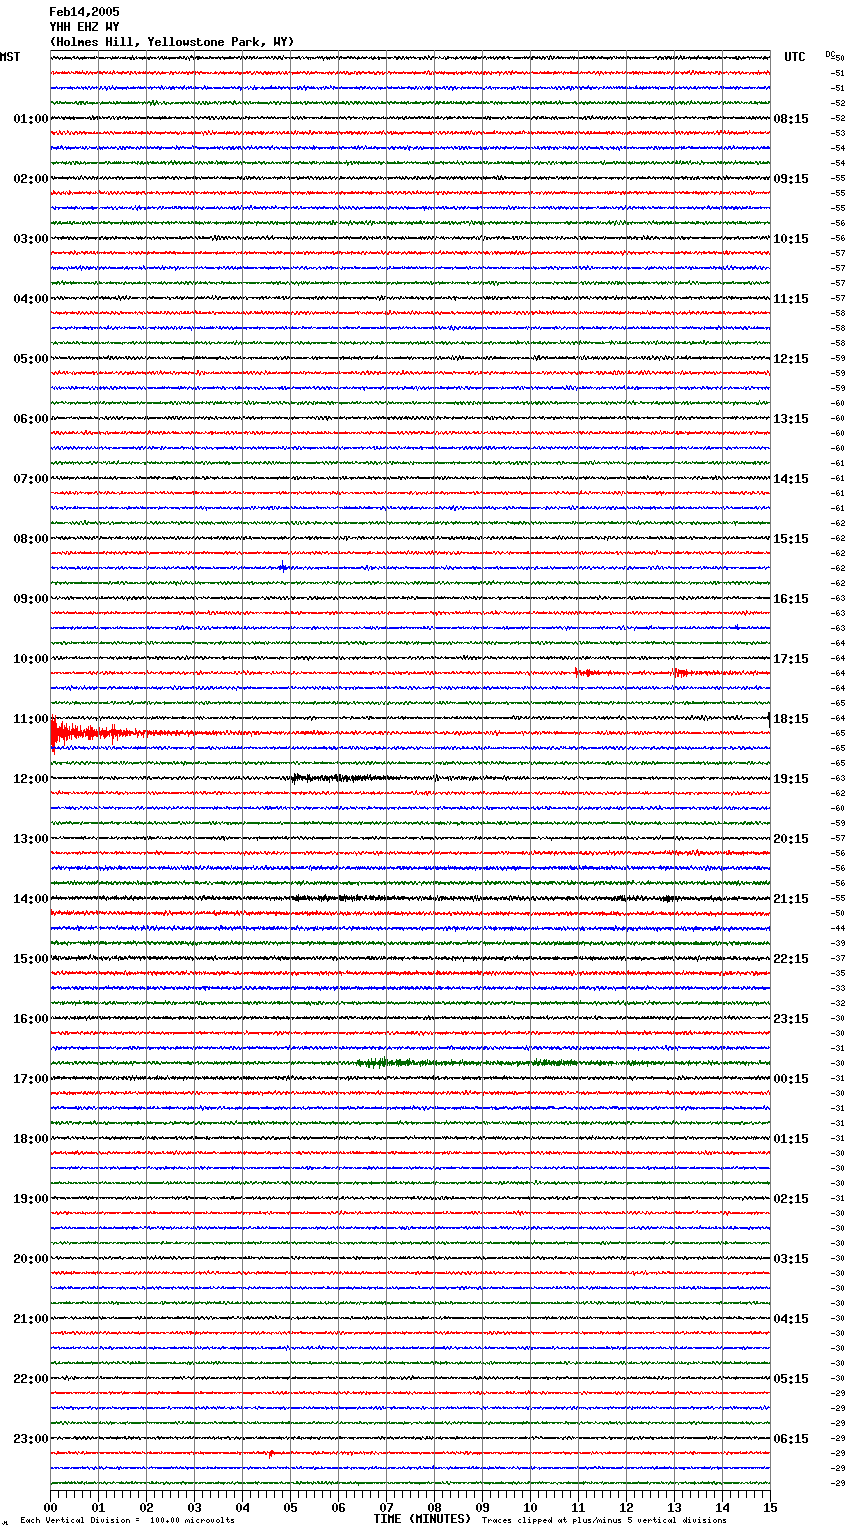Select the 12:00 MST row label
The width and height of the screenshot is (850, 1534).
point(31,779)
